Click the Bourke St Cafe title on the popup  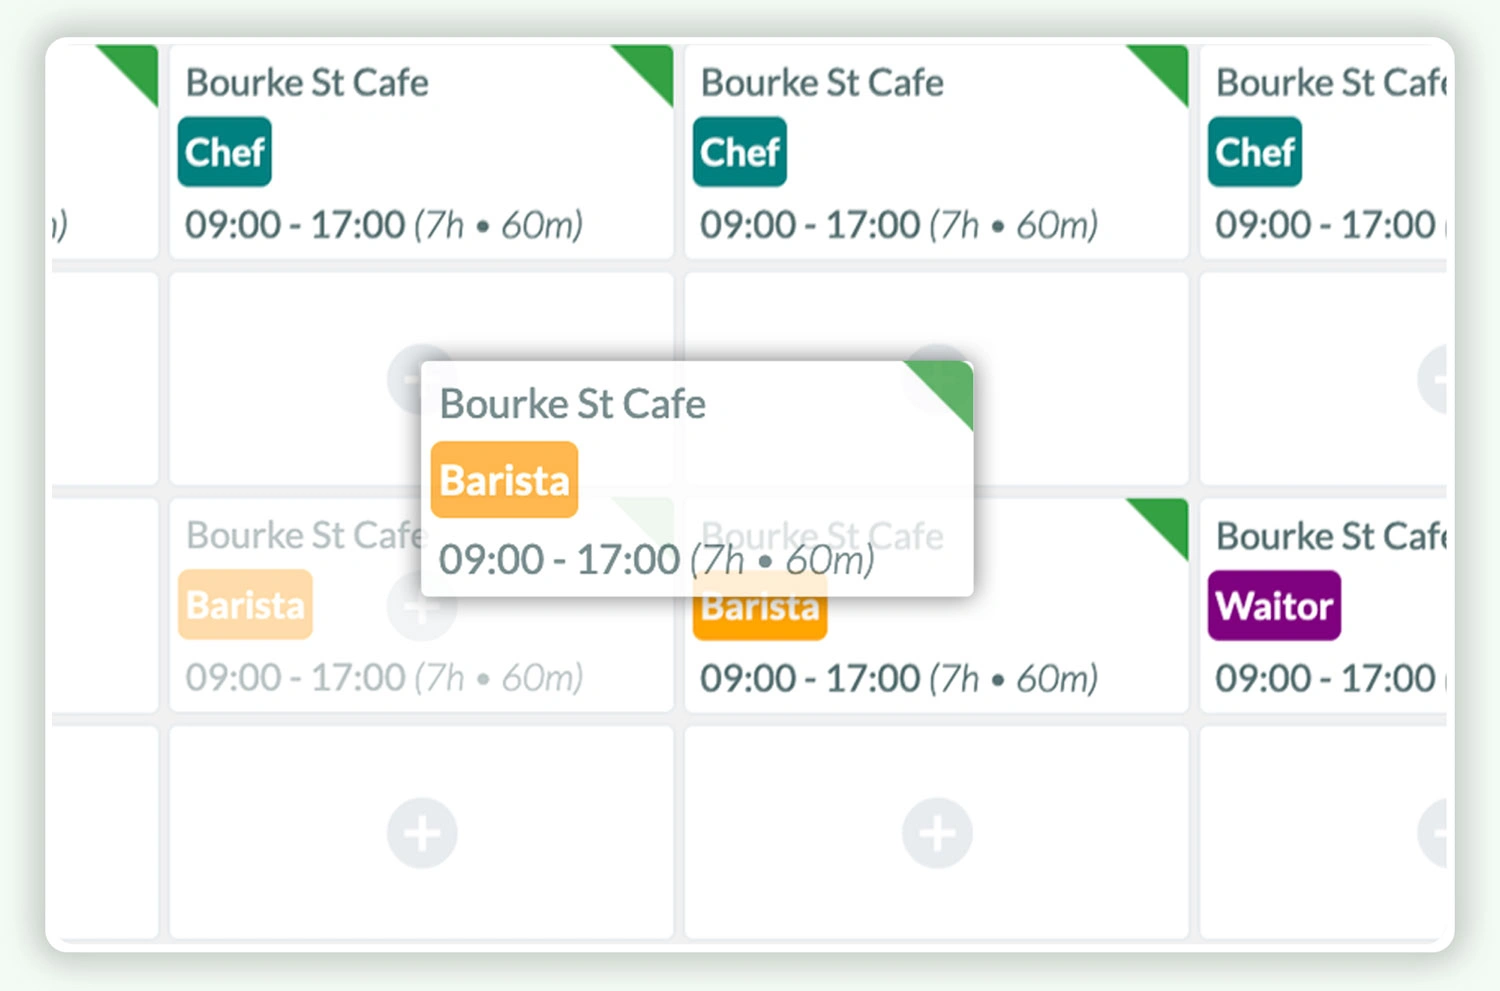point(572,404)
